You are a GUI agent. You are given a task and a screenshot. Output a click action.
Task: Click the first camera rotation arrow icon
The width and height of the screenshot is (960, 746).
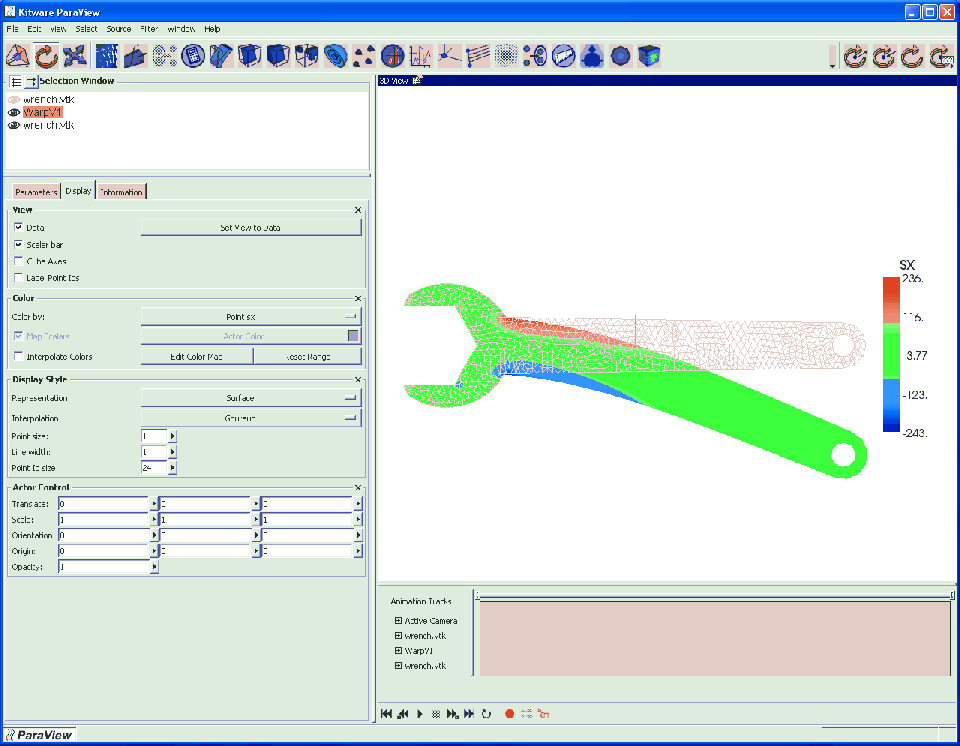(x=855, y=56)
